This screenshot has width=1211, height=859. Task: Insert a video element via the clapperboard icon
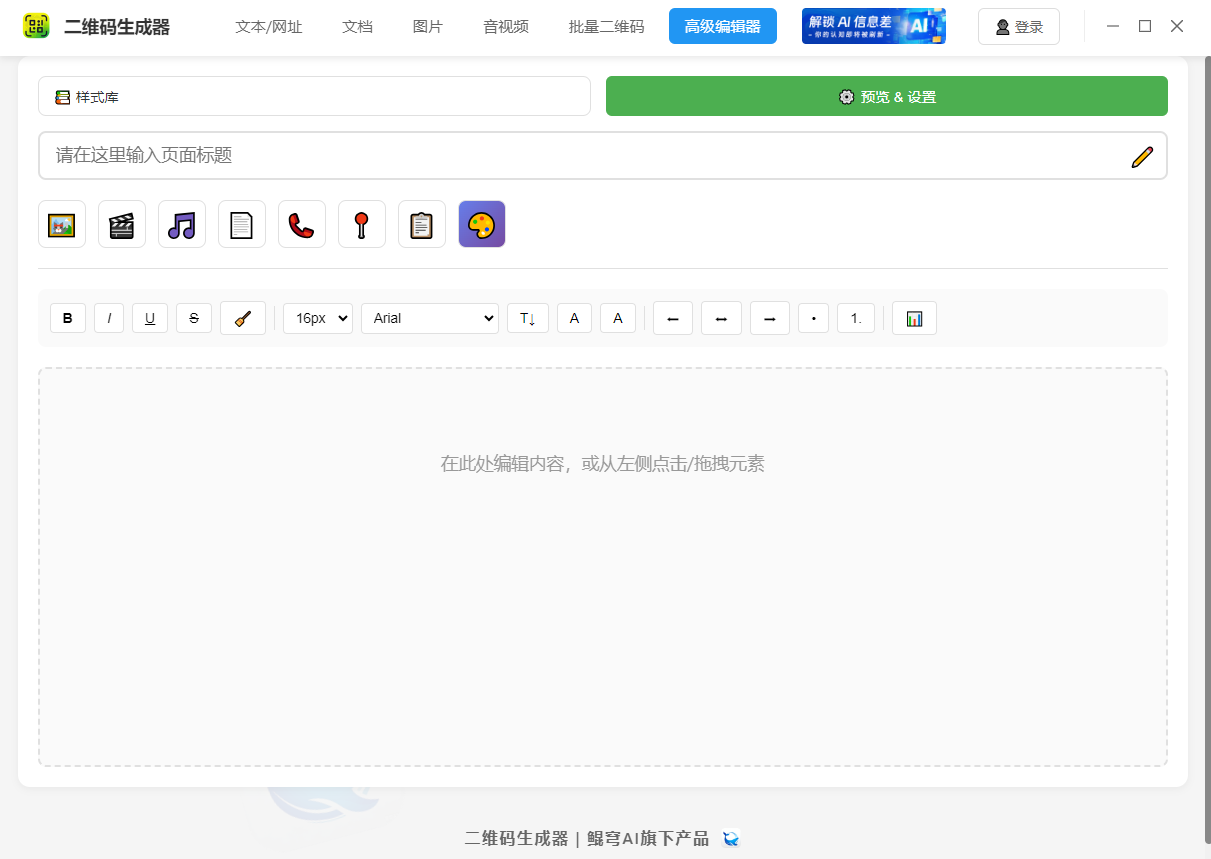(x=122, y=224)
